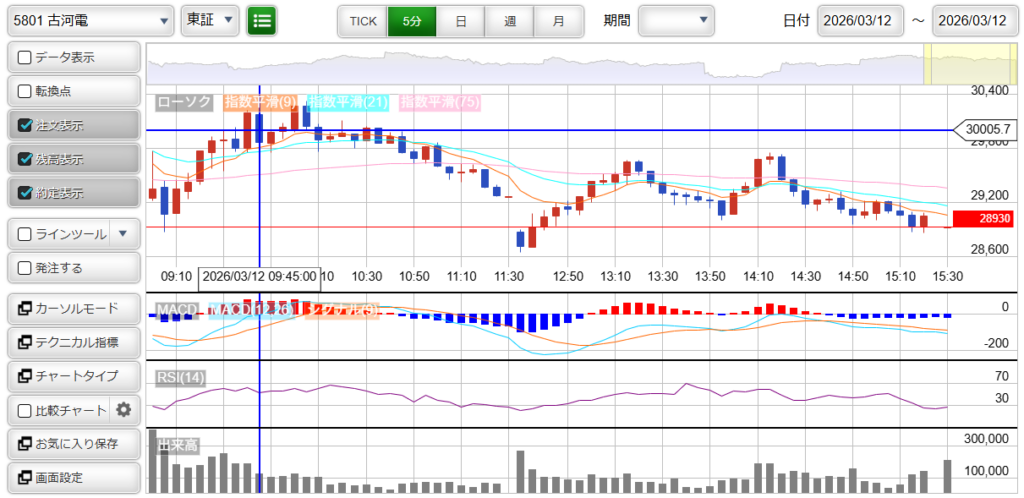
Task: Open the チャートタイプ selection popup
Action: pos(72,376)
